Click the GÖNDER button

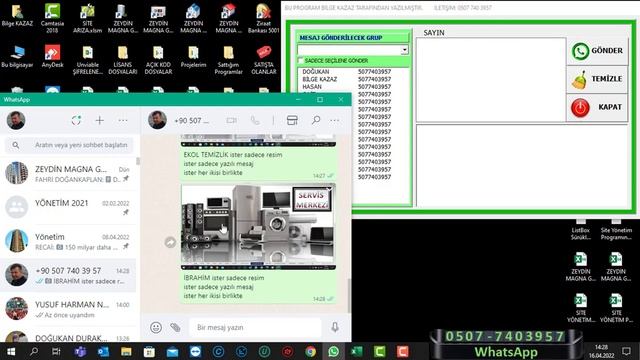click(598, 51)
